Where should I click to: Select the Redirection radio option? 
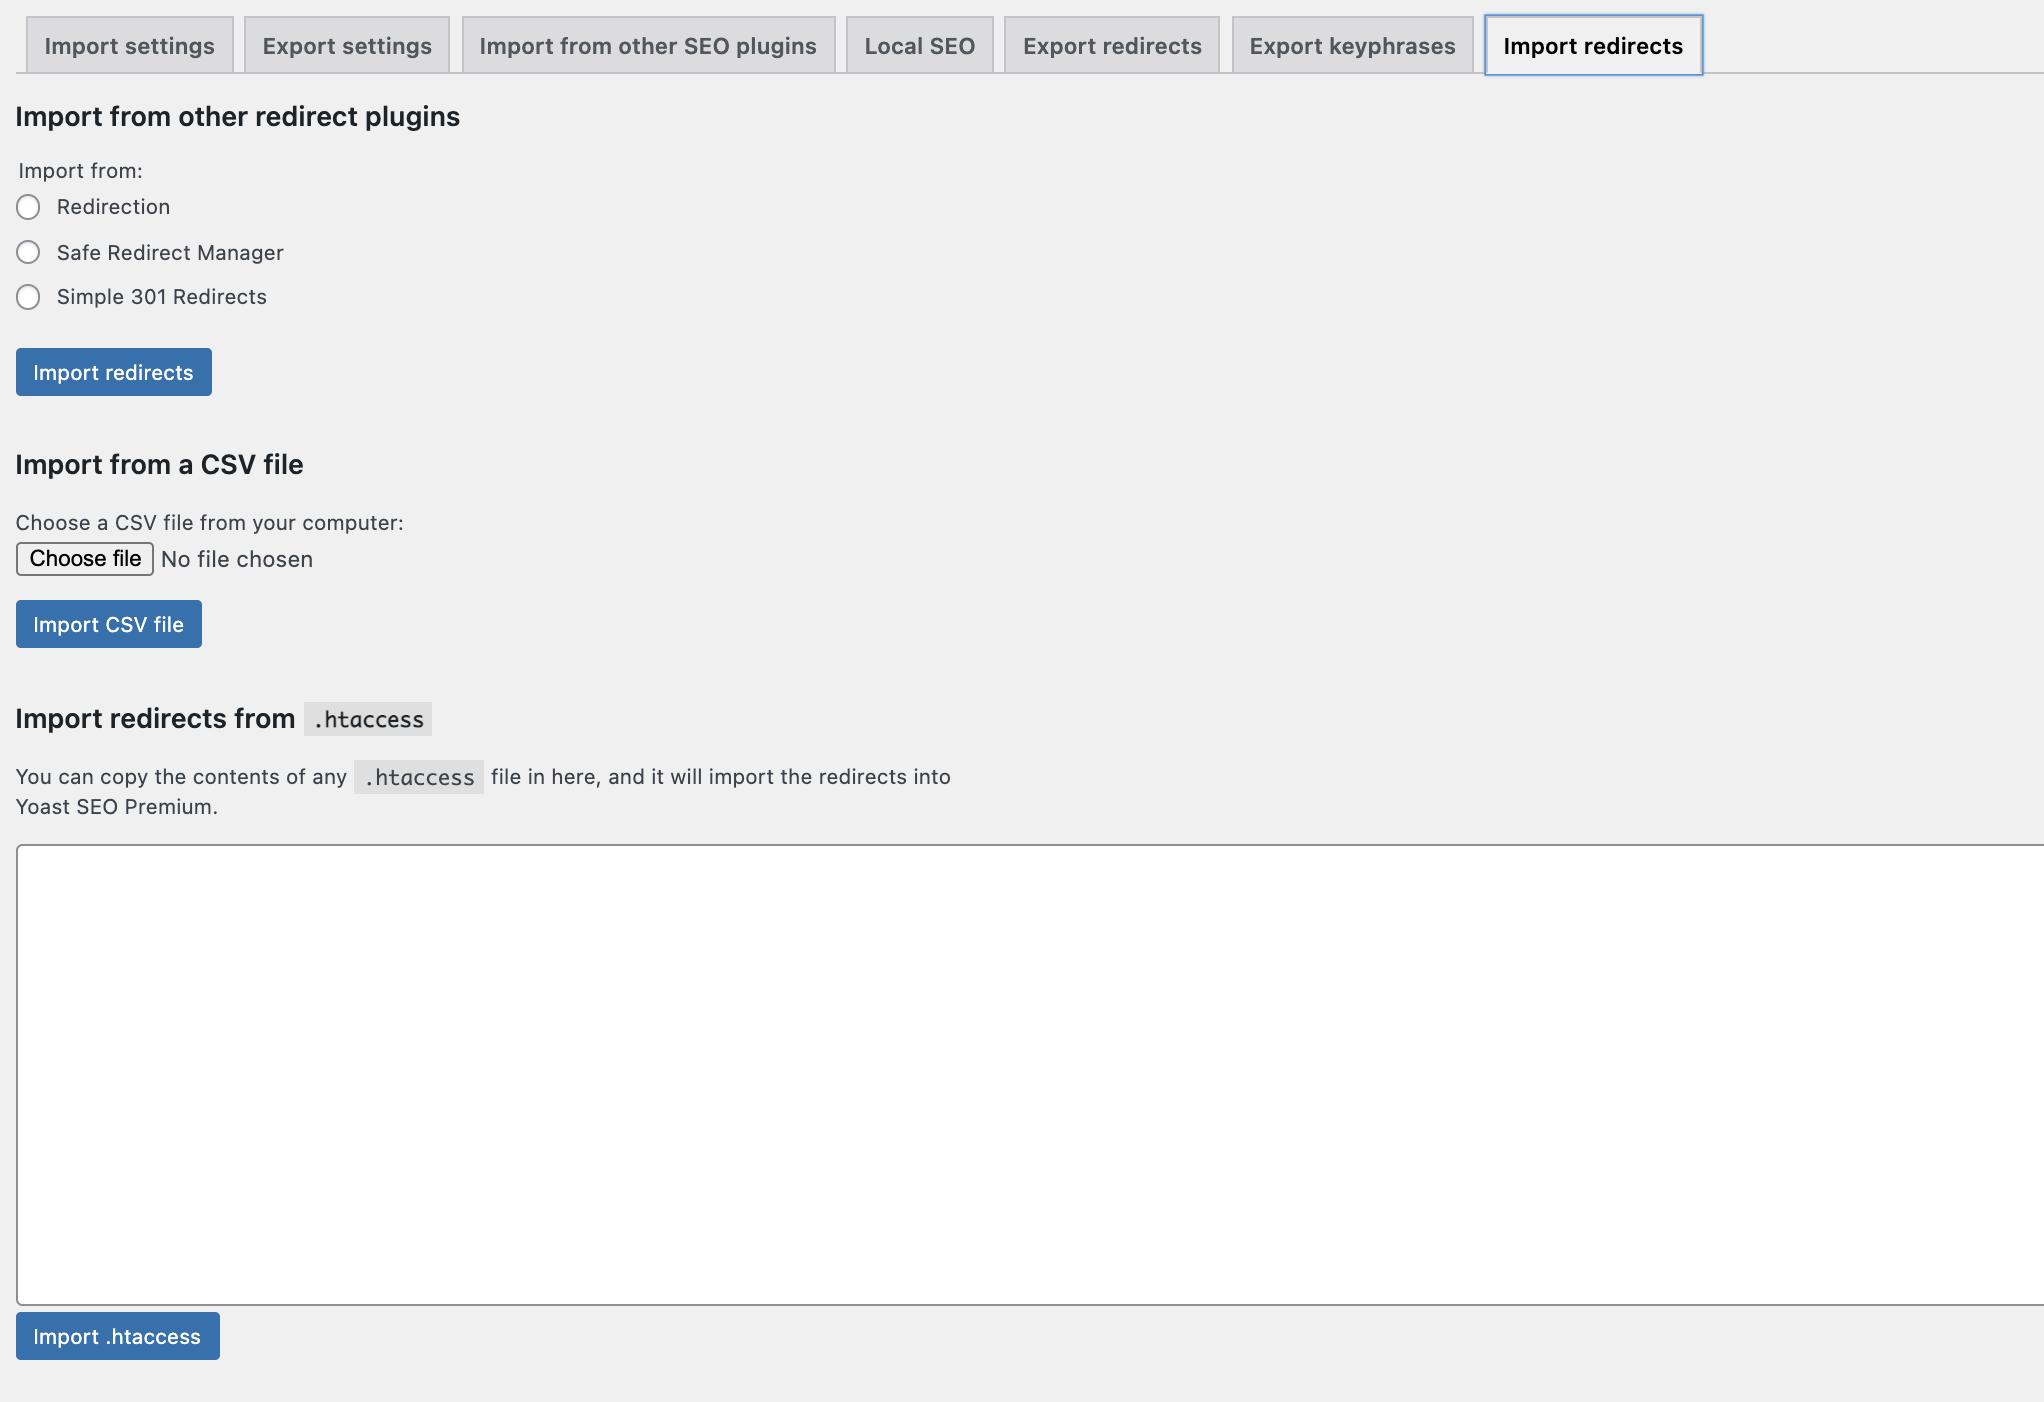pyautogui.click(x=28, y=207)
